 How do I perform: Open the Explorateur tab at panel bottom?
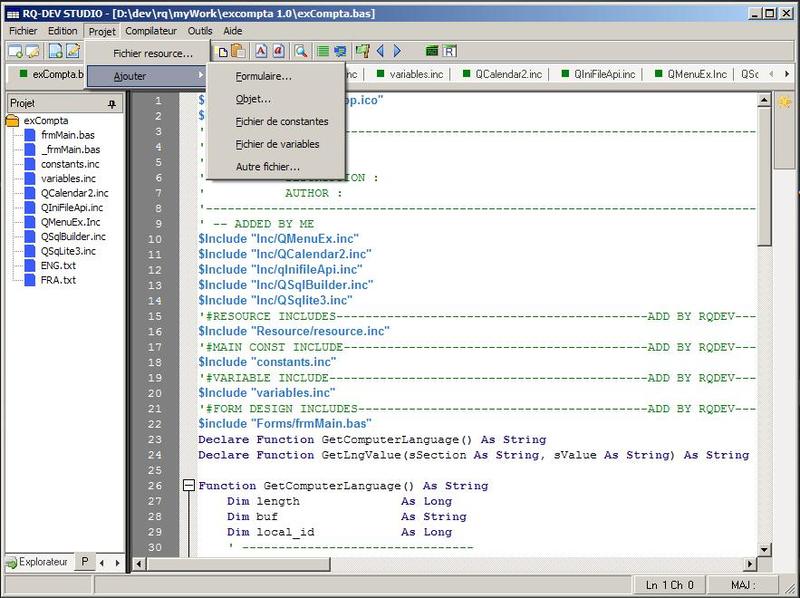tap(37, 562)
